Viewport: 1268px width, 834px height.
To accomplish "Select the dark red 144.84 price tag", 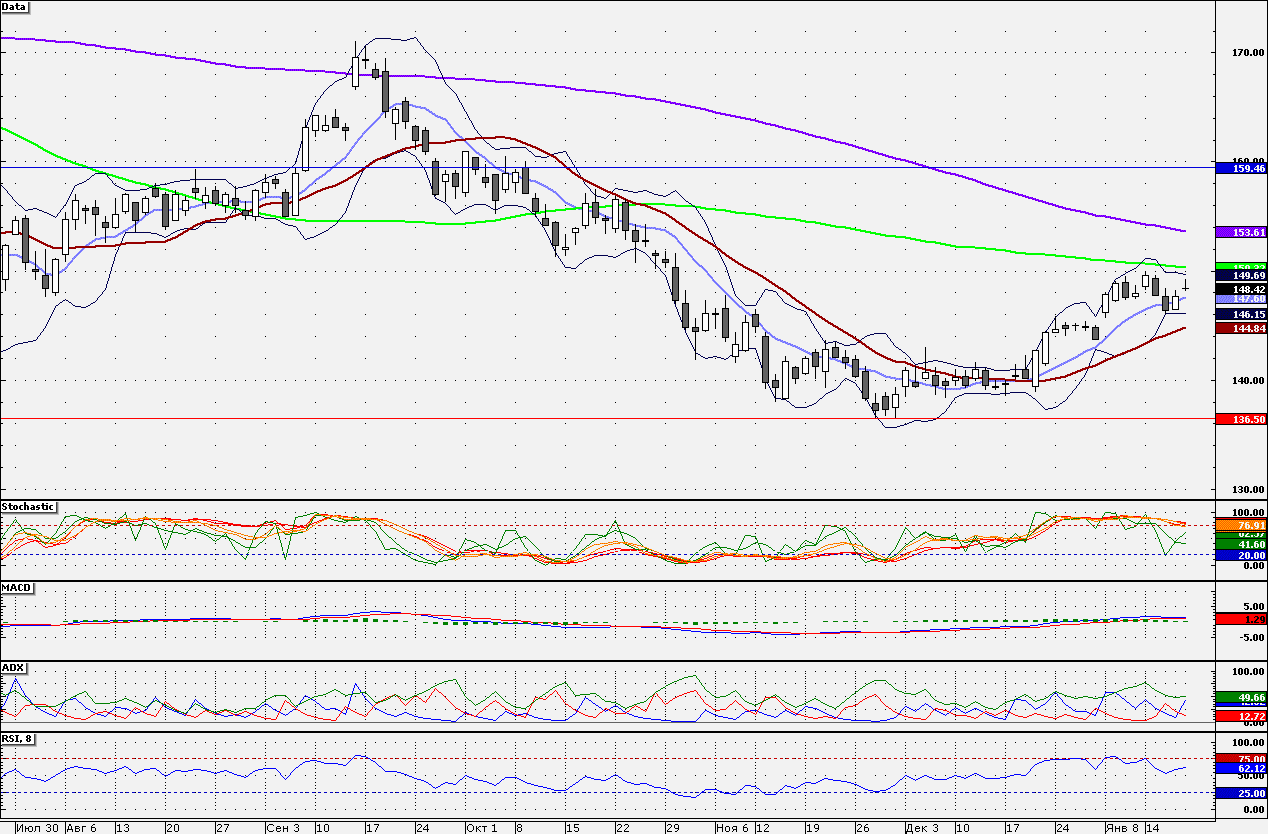I will pyautogui.click(x=1240, y=328).
